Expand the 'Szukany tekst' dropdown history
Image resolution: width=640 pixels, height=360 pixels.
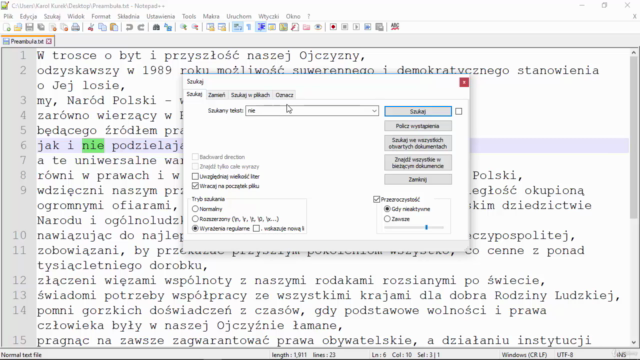pyautogui.click(x=374, y=111)
